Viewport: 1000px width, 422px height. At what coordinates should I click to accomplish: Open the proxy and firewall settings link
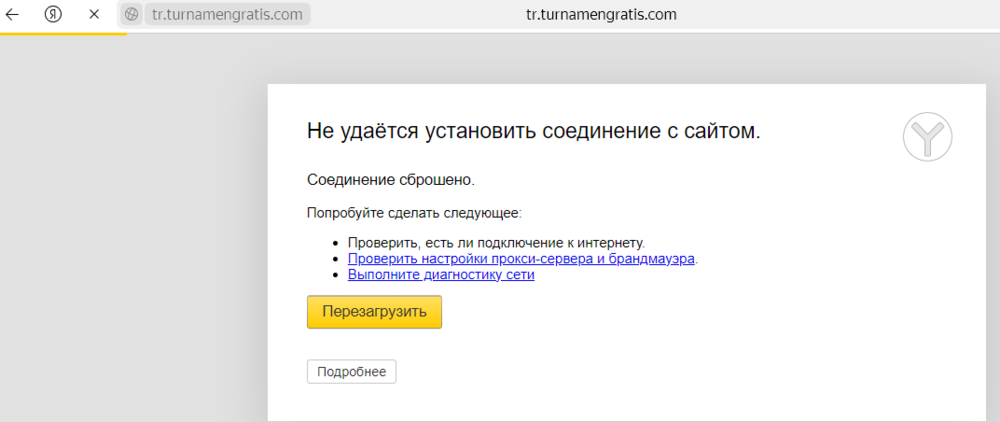tap(521, 259)
